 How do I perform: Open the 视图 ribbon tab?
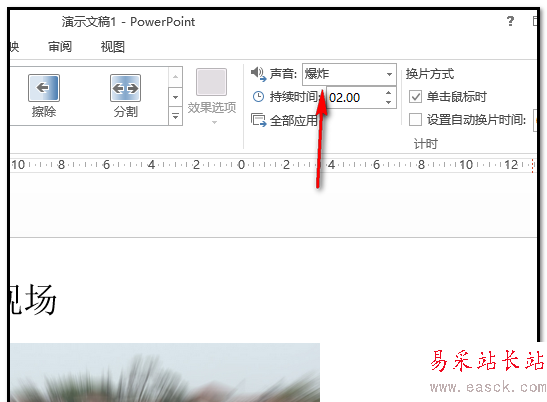(112, 46)
